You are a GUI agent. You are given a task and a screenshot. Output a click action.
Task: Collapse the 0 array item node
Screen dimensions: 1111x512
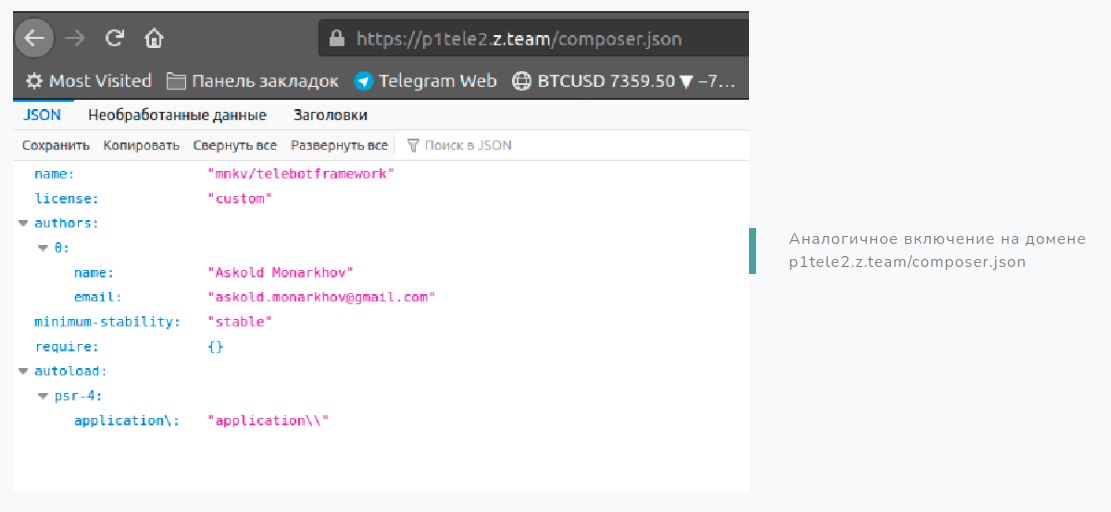(43, 248)
